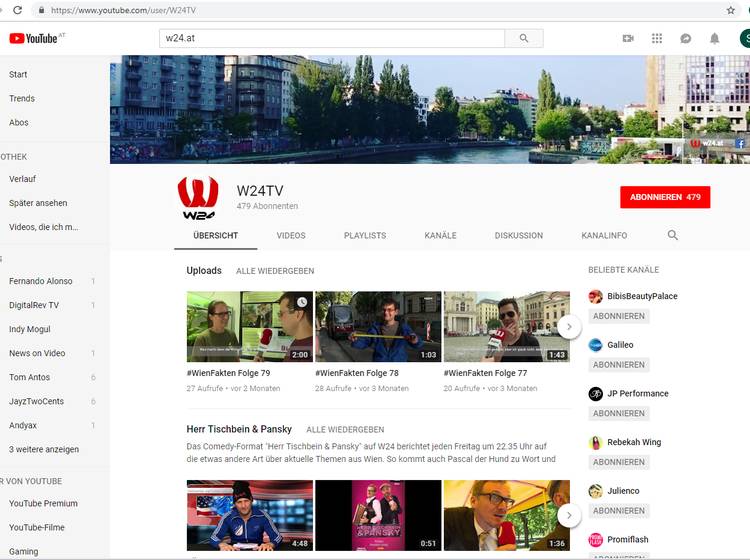Click the browser address bar URL

coord(123,10)
